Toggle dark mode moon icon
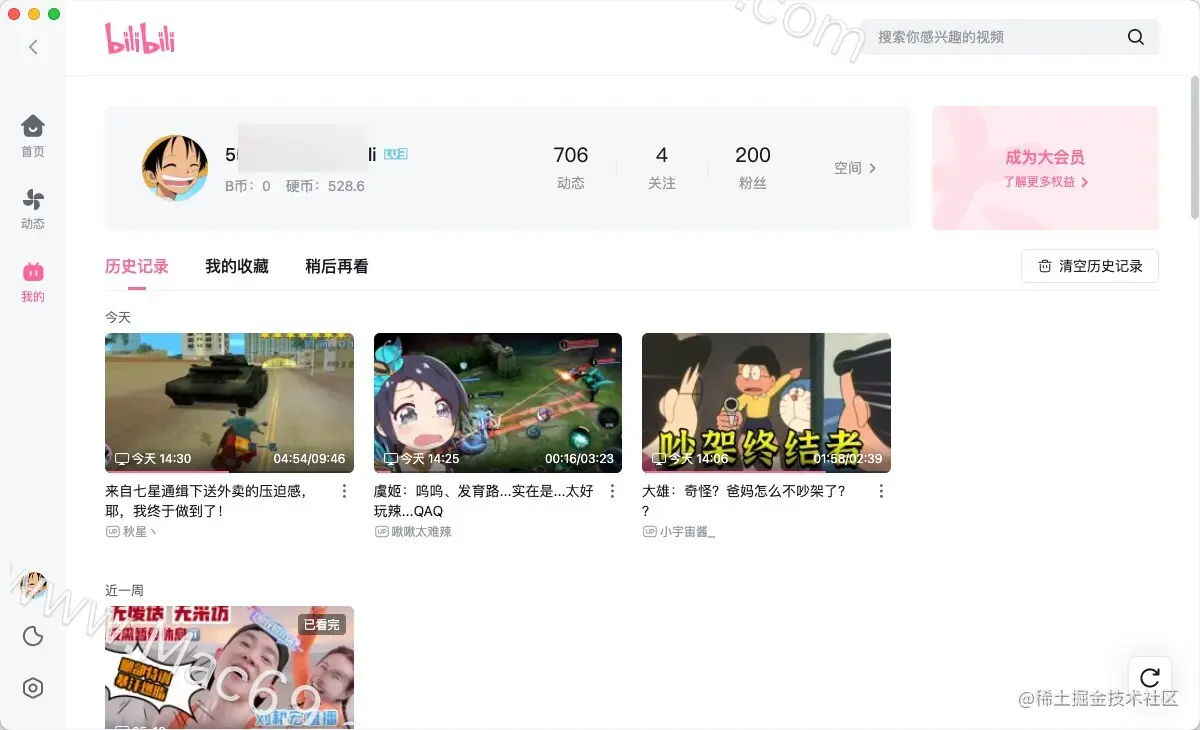The image size is (1200, 730). pos(33,637)
